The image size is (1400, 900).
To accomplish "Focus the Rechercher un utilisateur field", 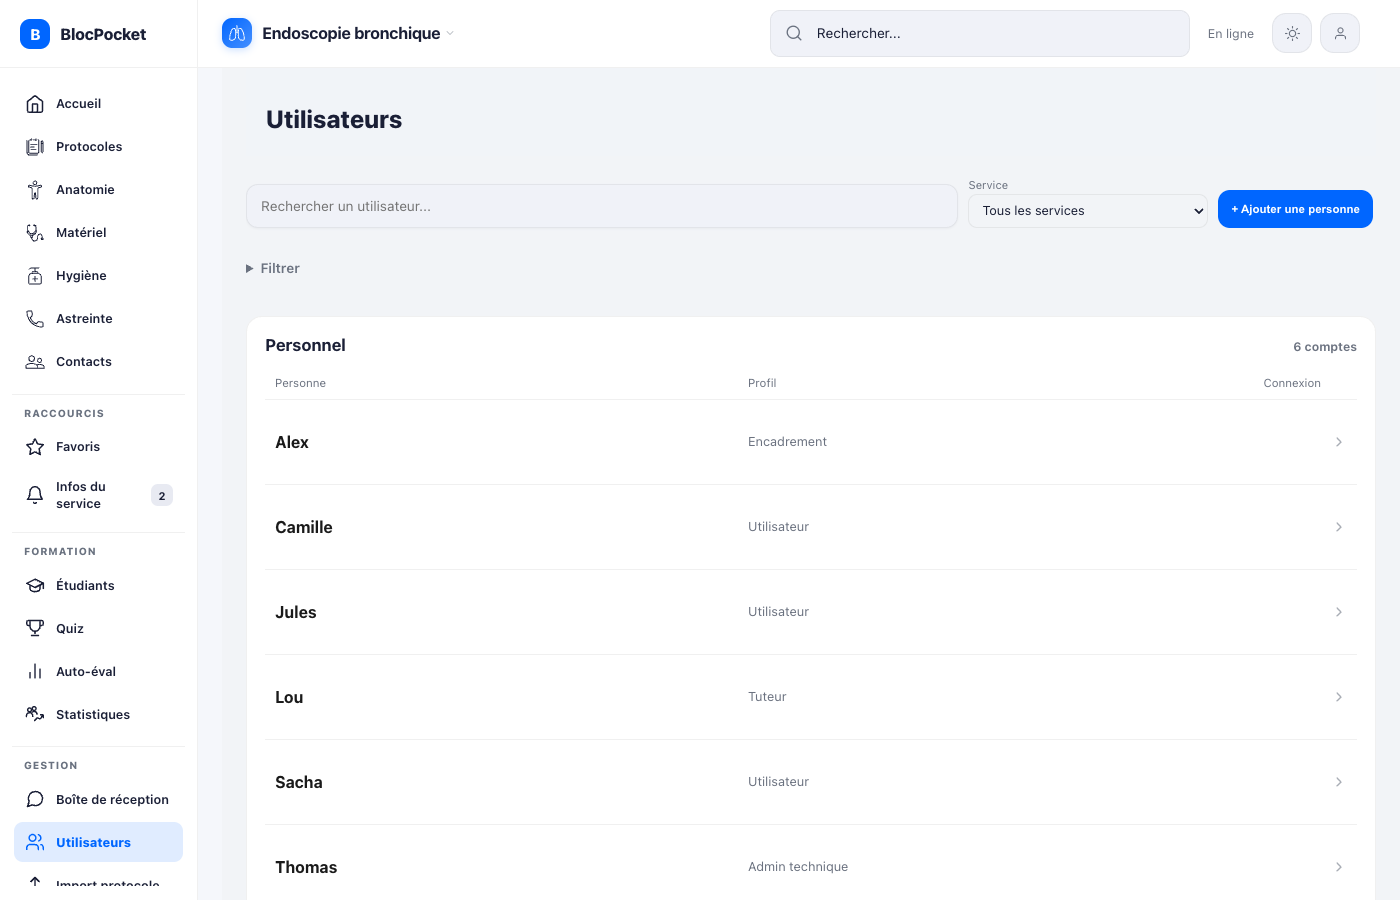I will tap(602, 206).
